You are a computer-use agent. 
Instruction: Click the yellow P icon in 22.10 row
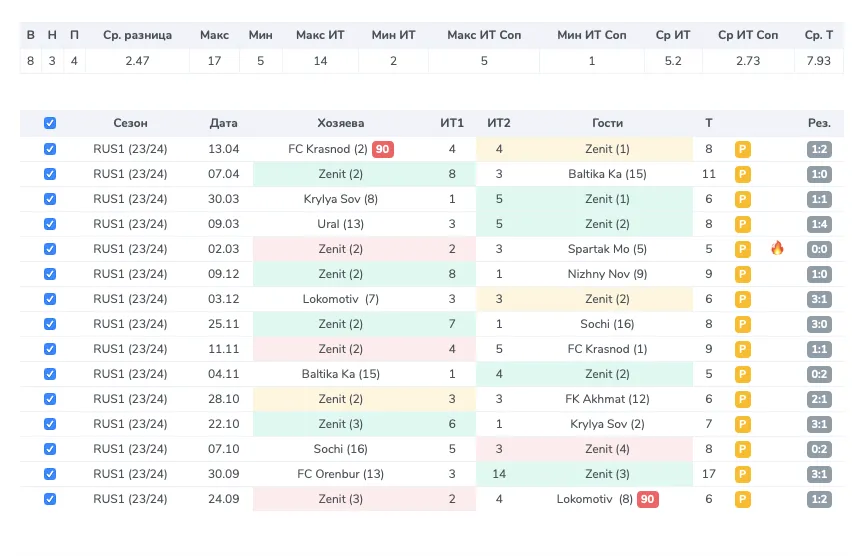pyautogui.click(x=742, y=424)
